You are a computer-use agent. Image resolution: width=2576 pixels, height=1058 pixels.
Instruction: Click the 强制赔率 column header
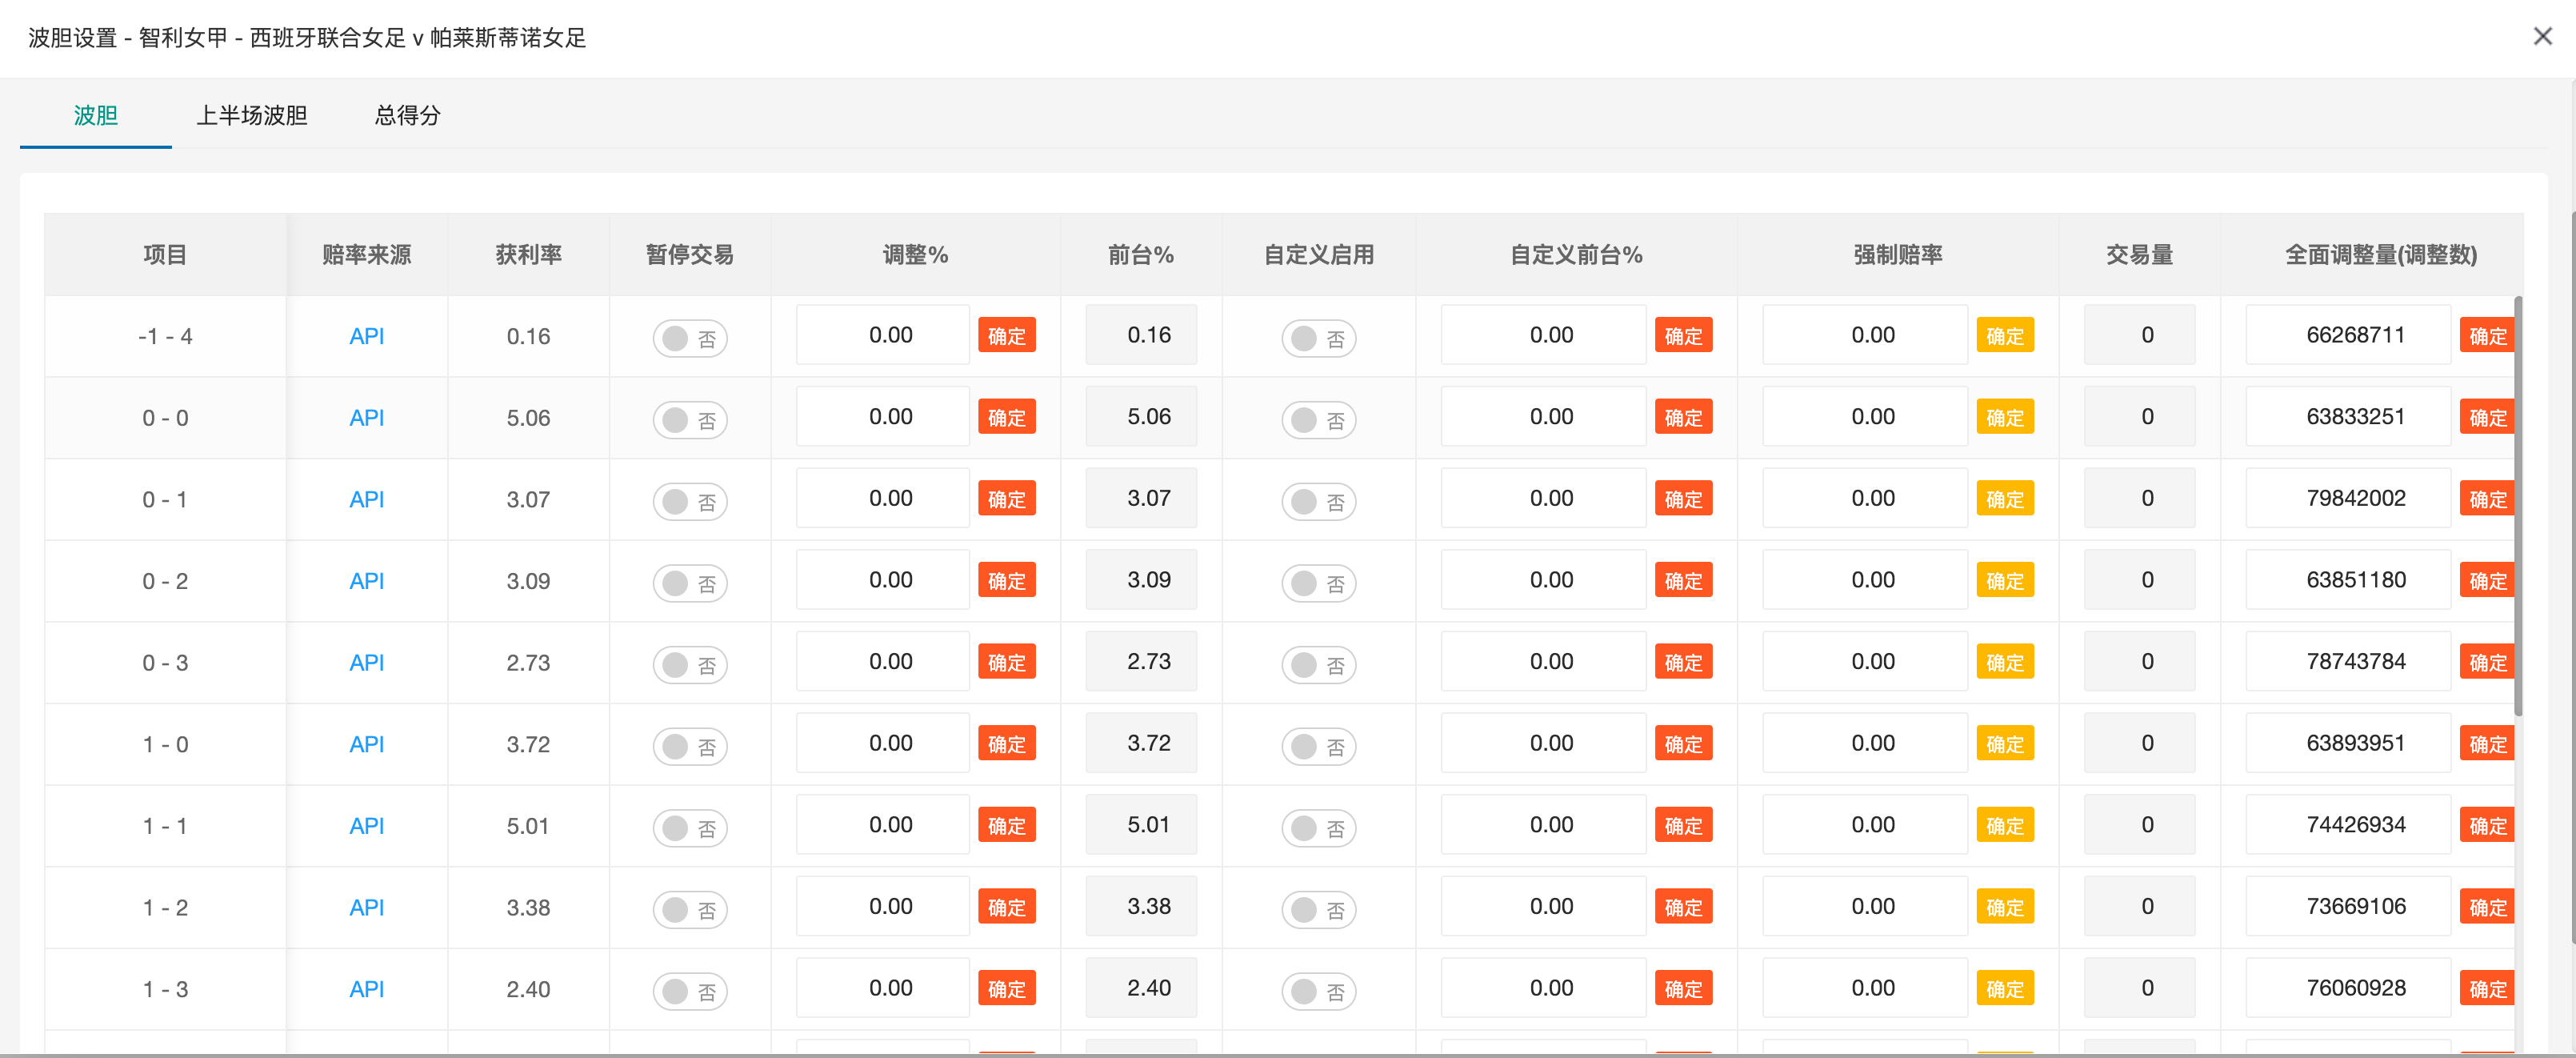[1897, 255]
